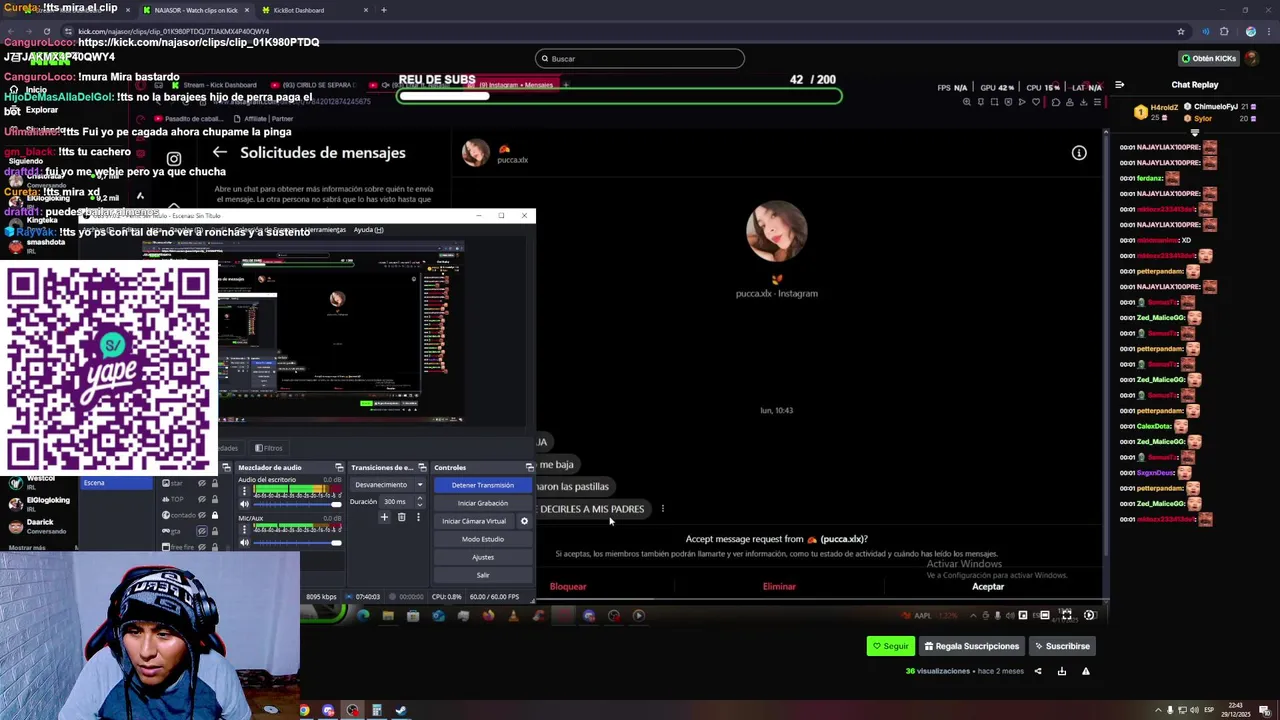This screenshot has height=720, width=1280.
Task: Open the Desvanecimiento transition dropdown
Action: [389, 485]
